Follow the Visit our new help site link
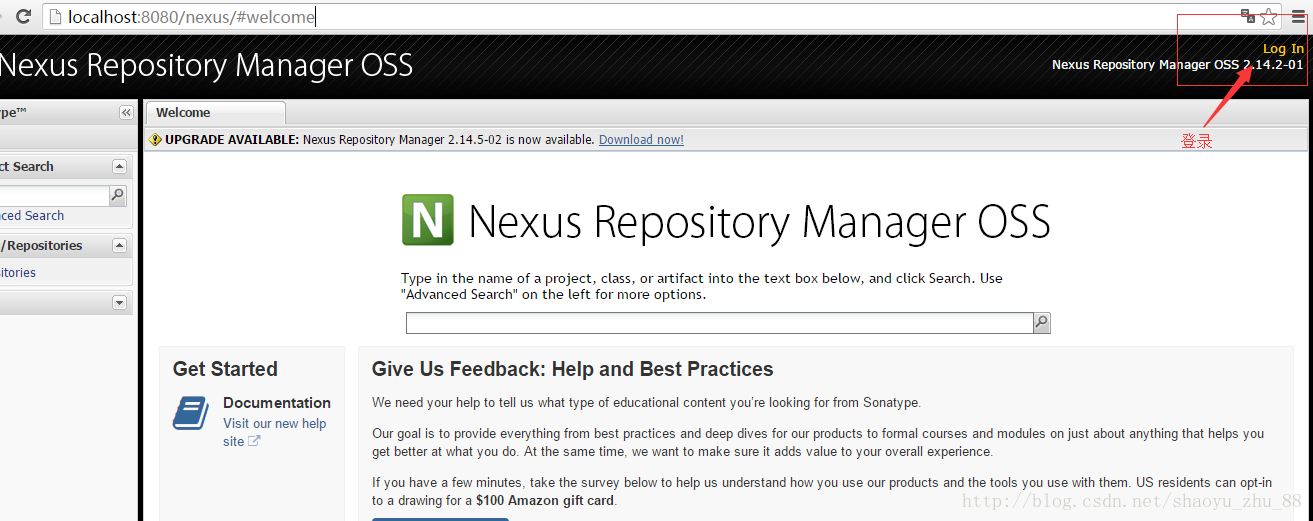 pyautogui.click(x=274, y=432)
